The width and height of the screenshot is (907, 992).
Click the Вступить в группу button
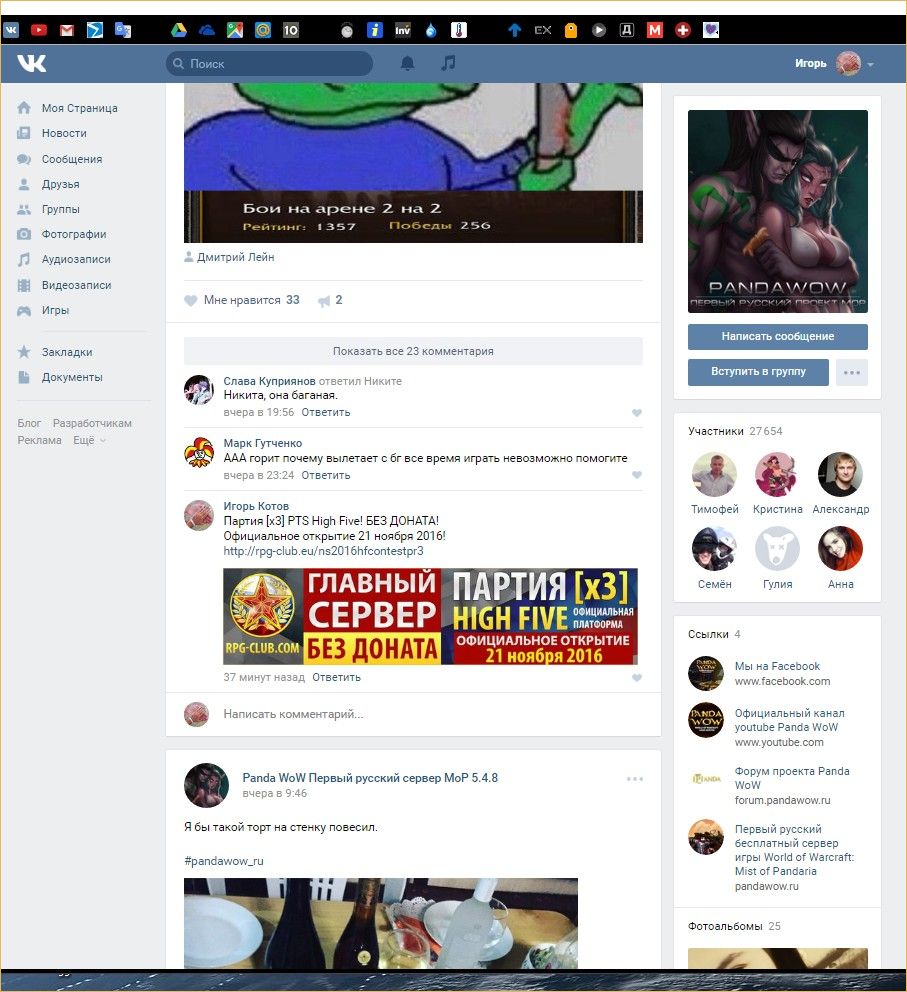pyautogui.click(x=758, y=371)
